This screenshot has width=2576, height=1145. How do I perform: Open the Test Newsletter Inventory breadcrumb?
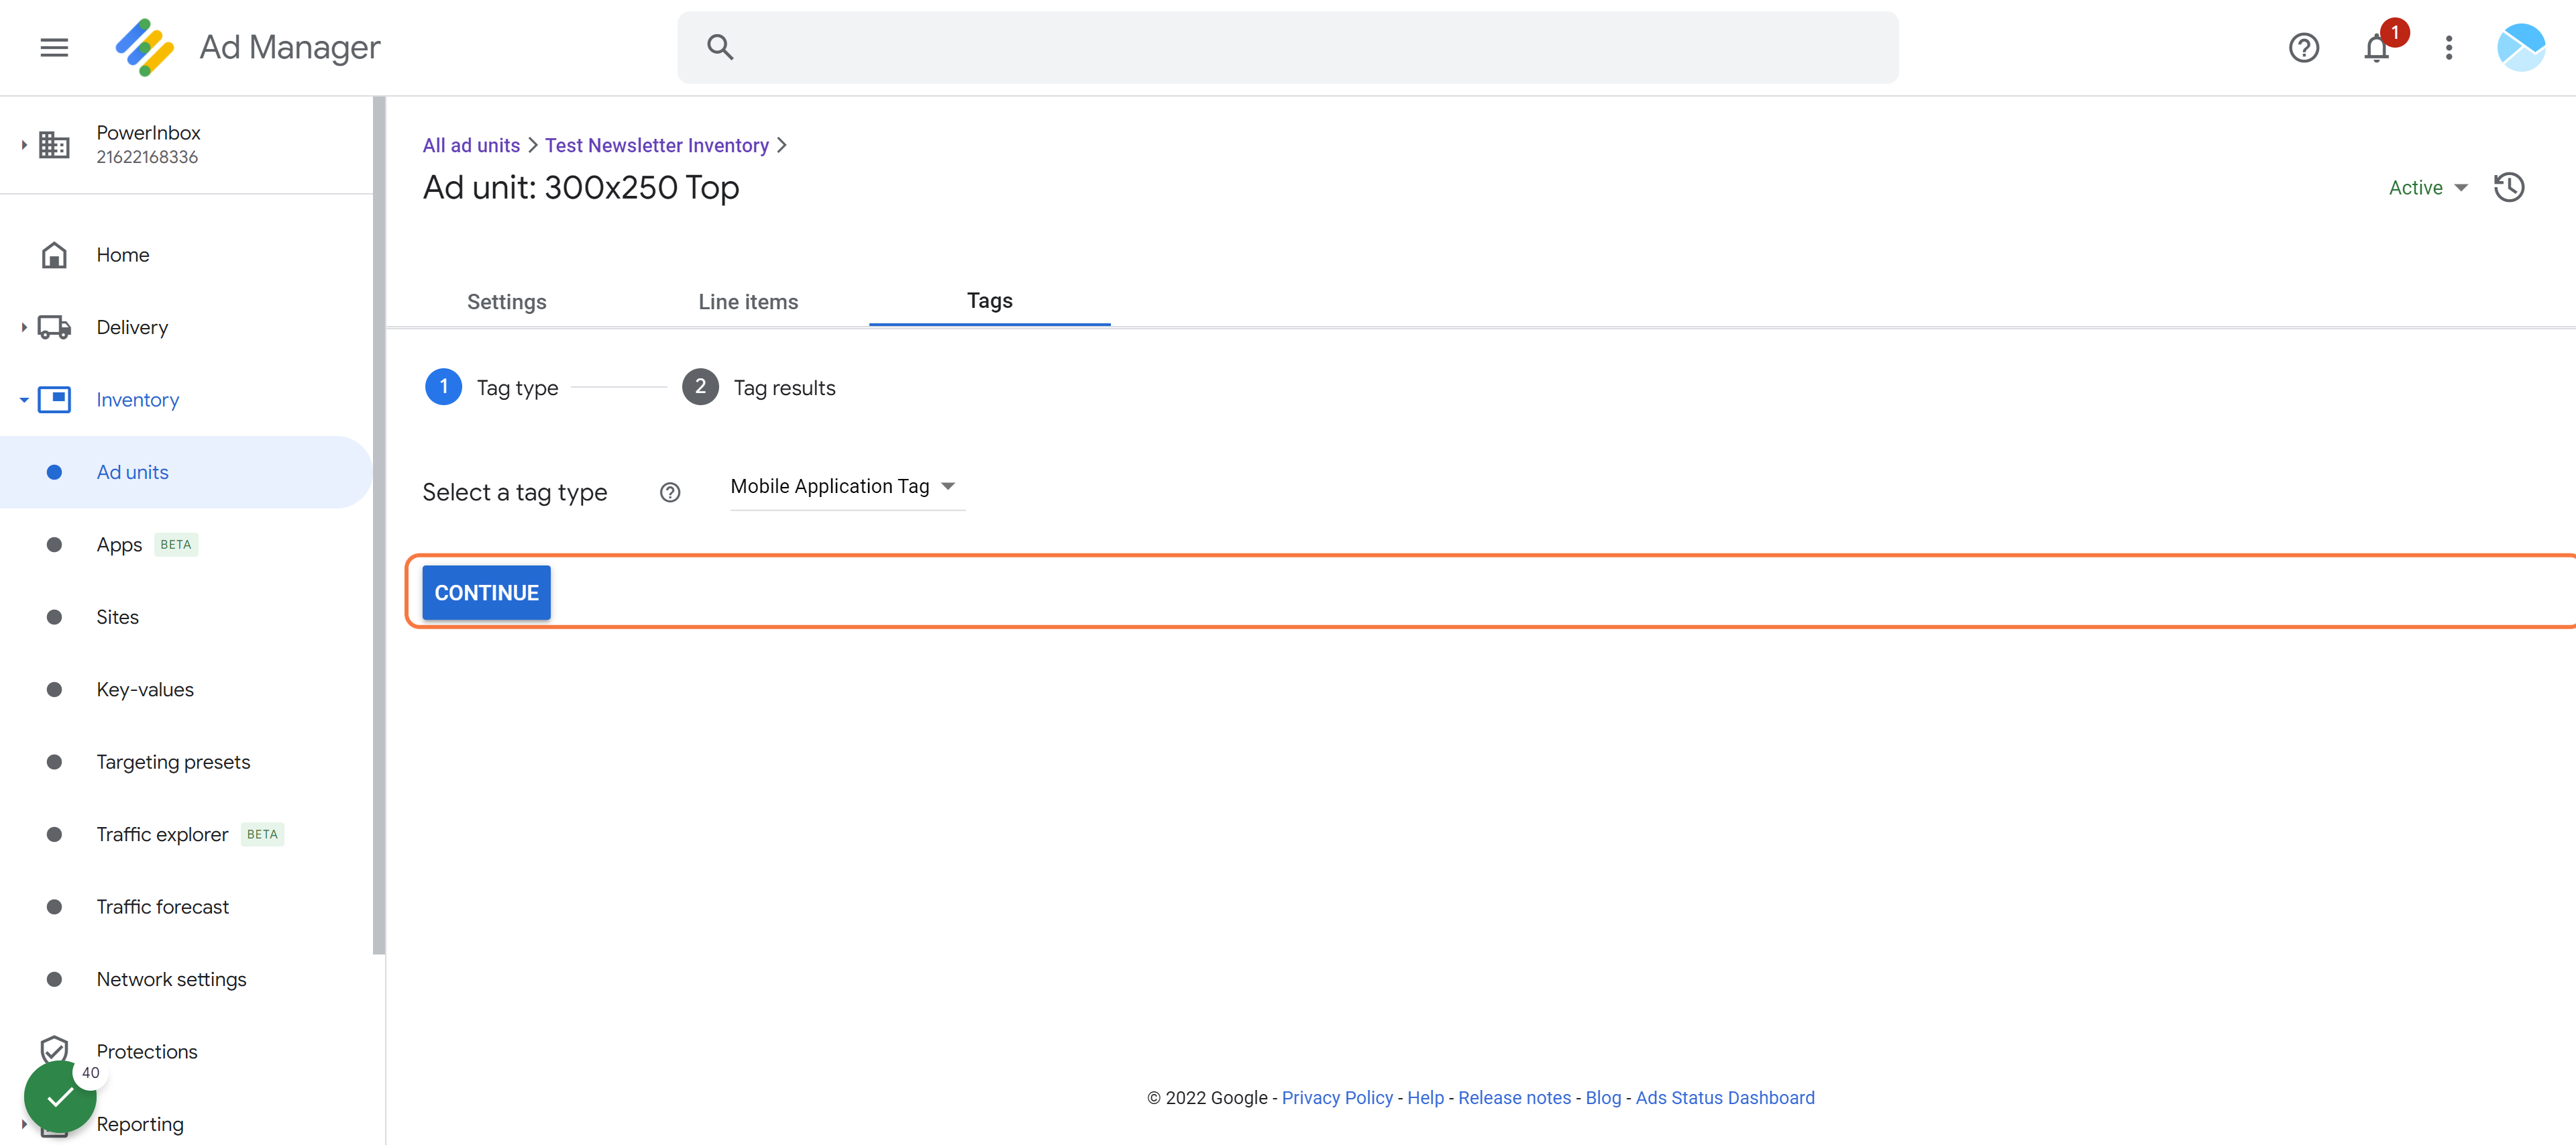[x=656, y=145]
